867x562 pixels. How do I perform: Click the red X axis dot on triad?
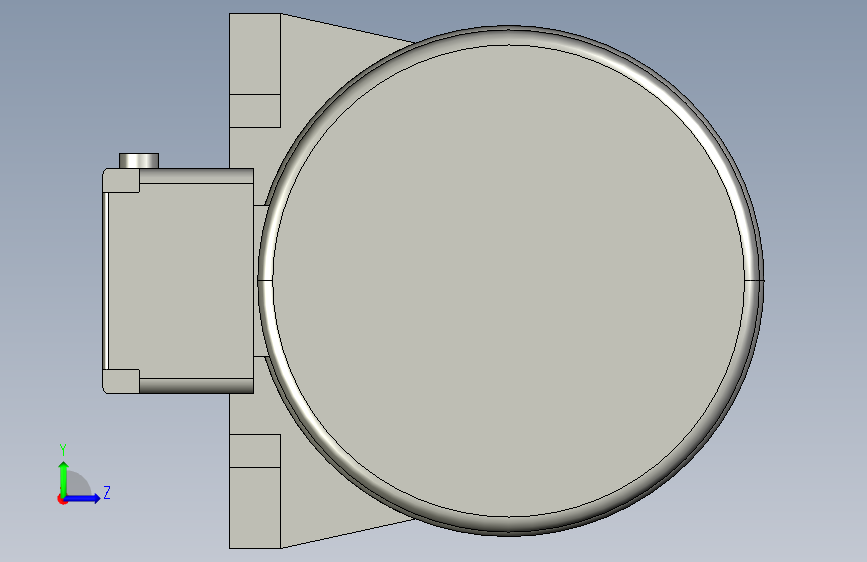pyautogui.click(x=62, y=500)
